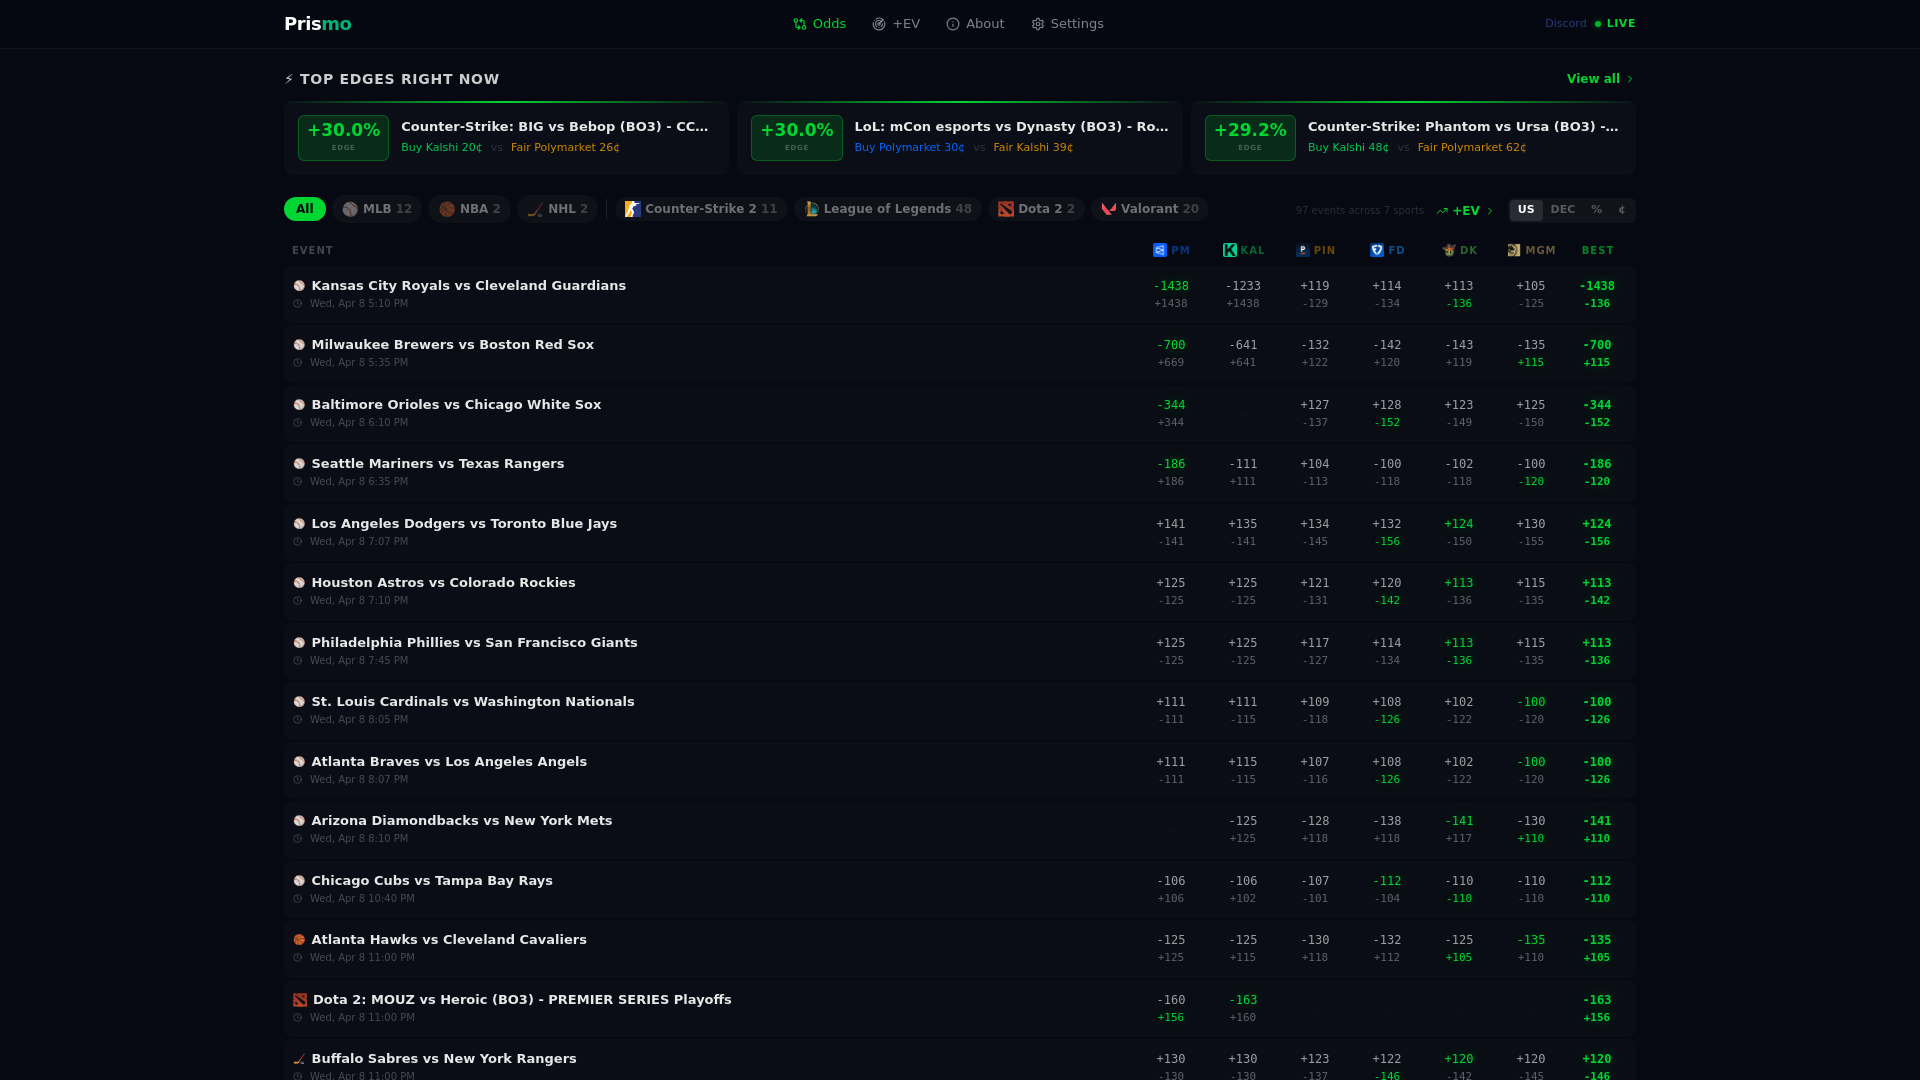Click View all top edges
This screenshot has width=1920, height=1080.
[1600, 79]
